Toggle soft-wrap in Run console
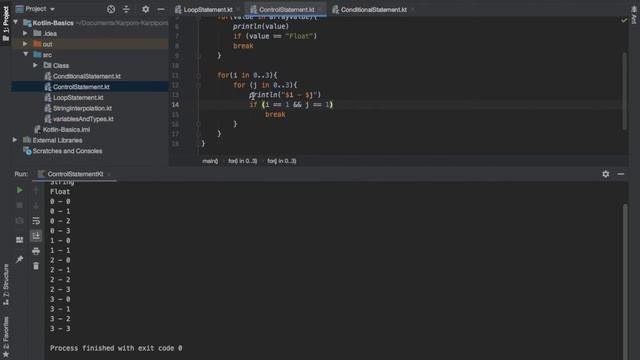 coord(36,221)
